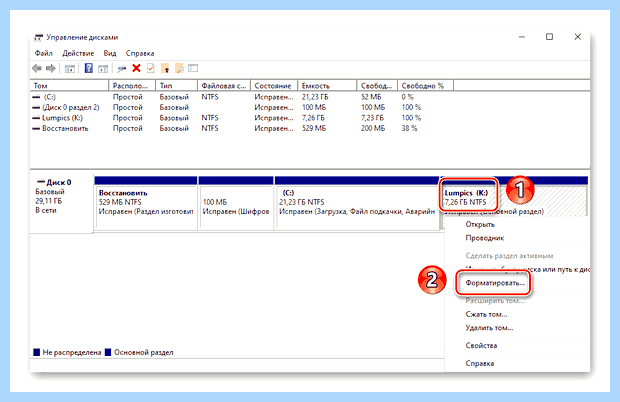
Task: Click the 529 МБ capacity cell in list
Action: click(x=314, y=128)
